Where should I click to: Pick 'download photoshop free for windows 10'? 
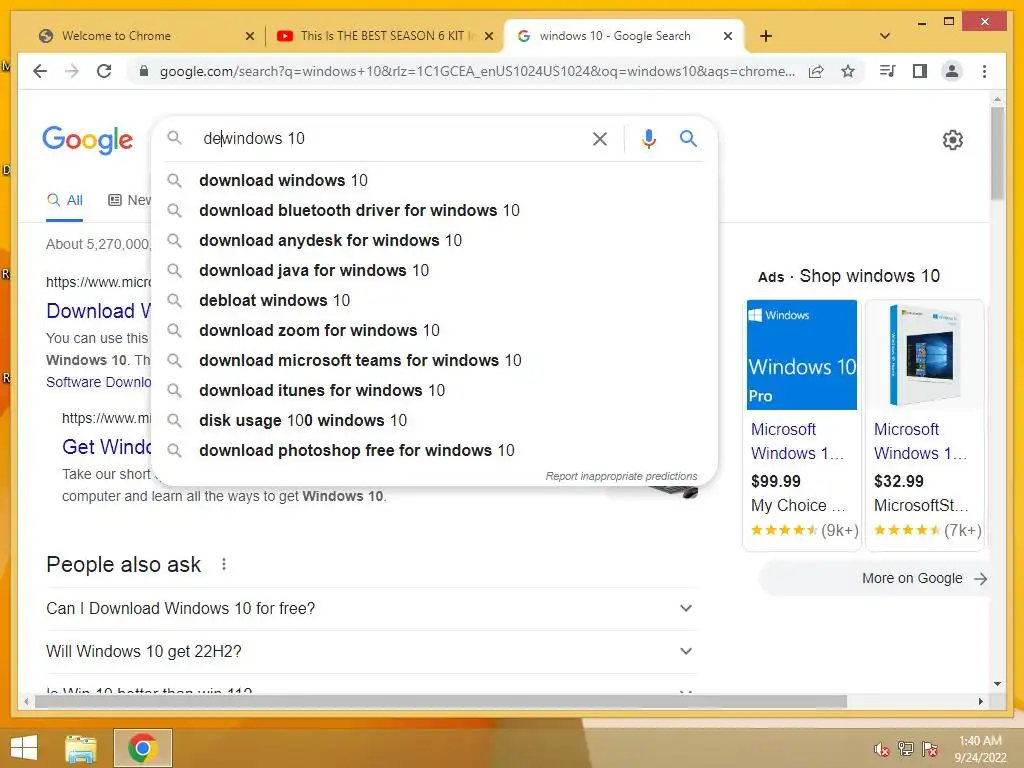[434, 451]
